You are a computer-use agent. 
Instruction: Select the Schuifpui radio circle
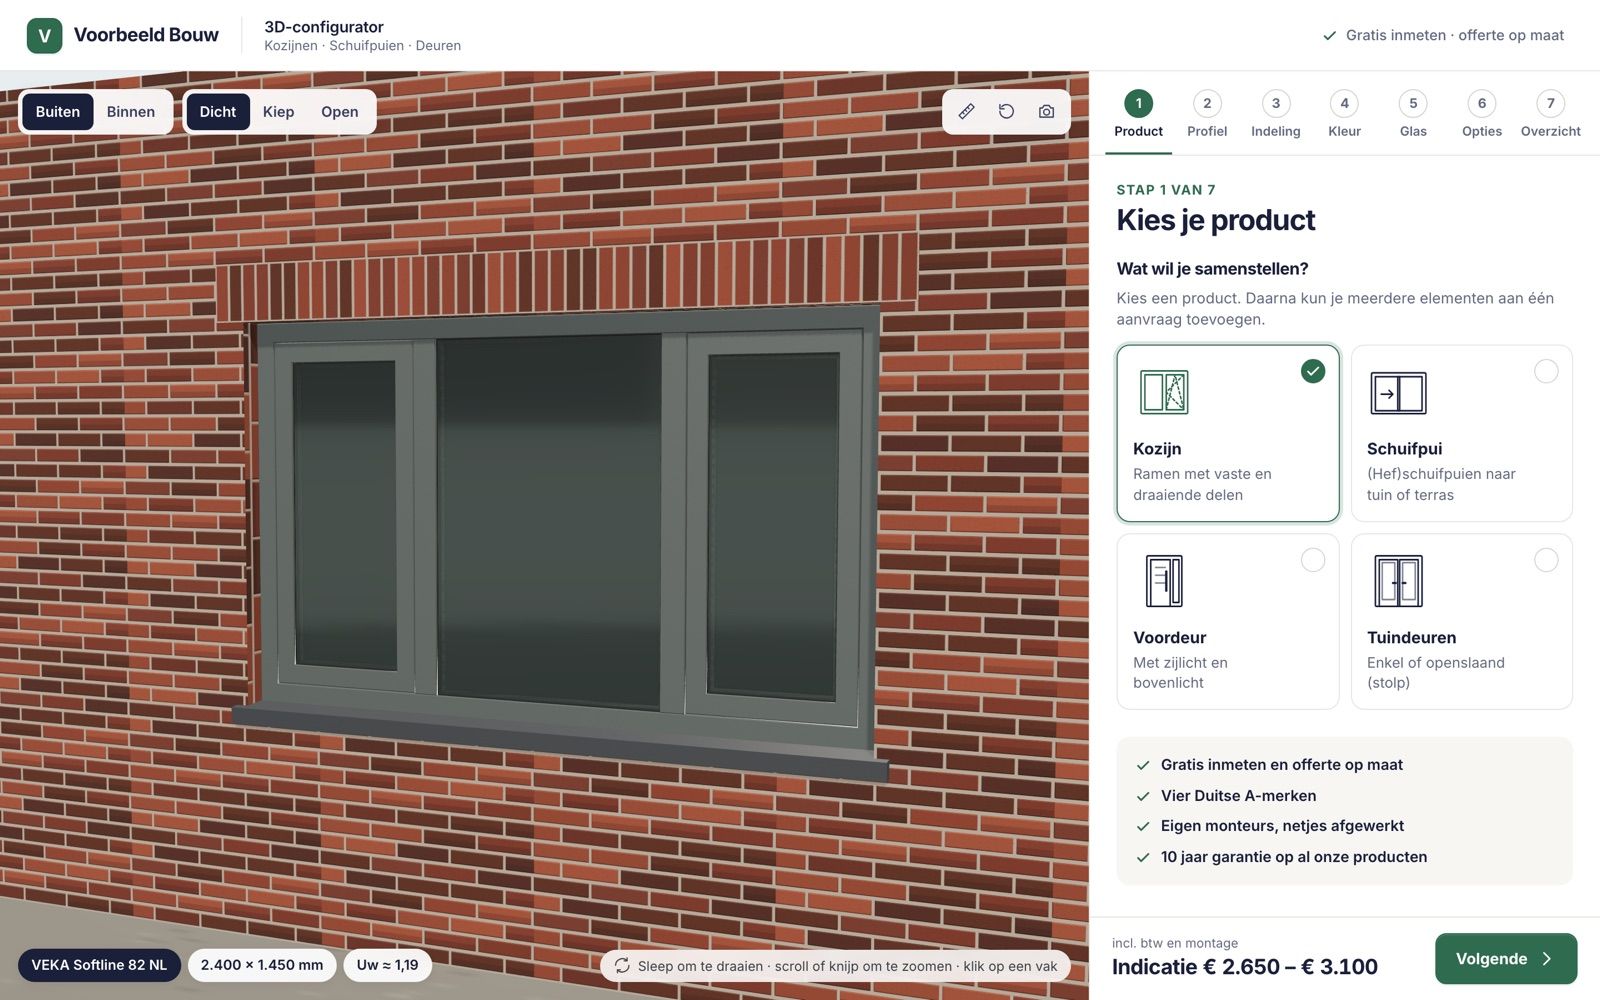coord(1546,371)
